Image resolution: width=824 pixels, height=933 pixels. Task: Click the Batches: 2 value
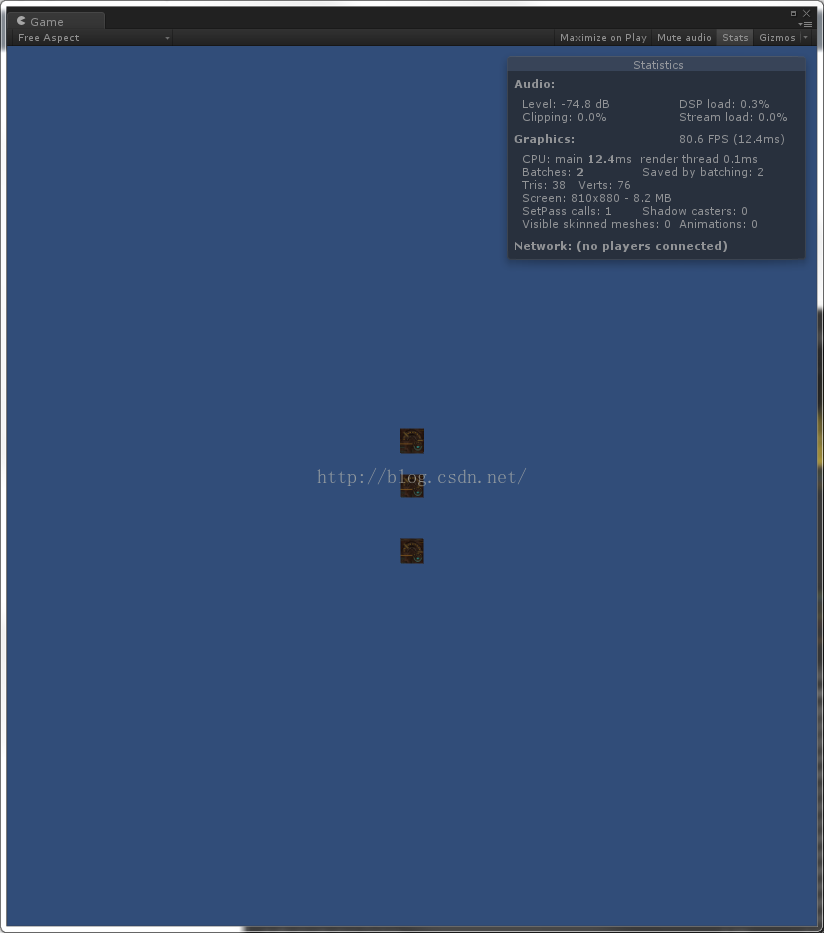click(553, 172)
